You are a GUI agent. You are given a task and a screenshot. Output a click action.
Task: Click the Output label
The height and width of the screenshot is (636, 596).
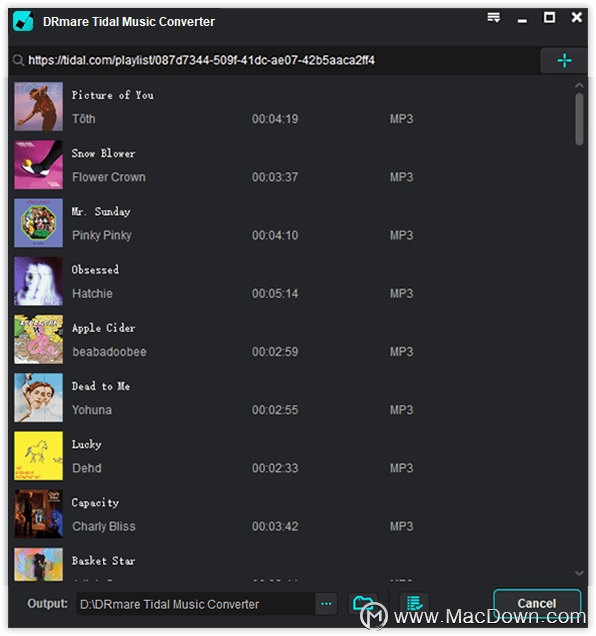[x=47, y=604]
